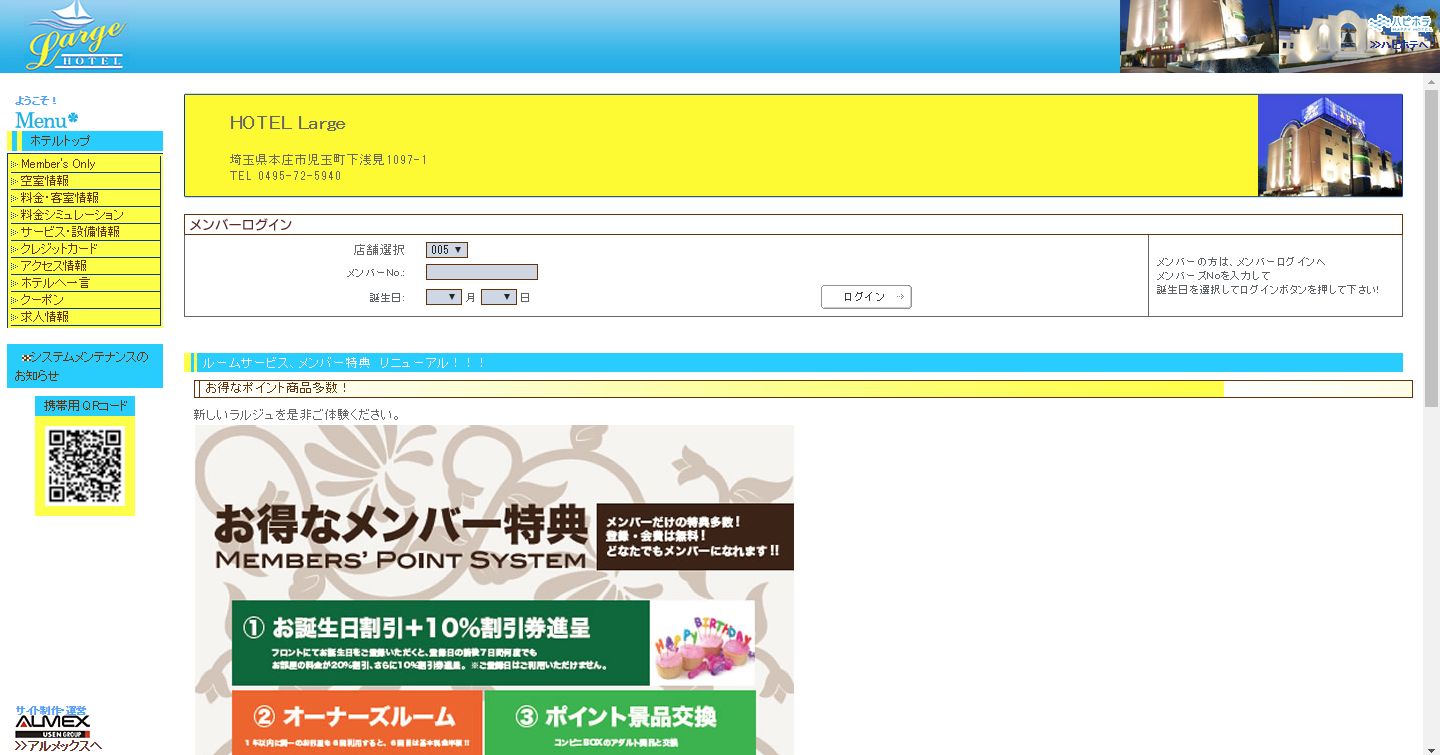Click the メンバーだけの特典多数 brown box
The height and width of the screenshot is (755, 1440).
pyautogui.click(x=695, y=537)
